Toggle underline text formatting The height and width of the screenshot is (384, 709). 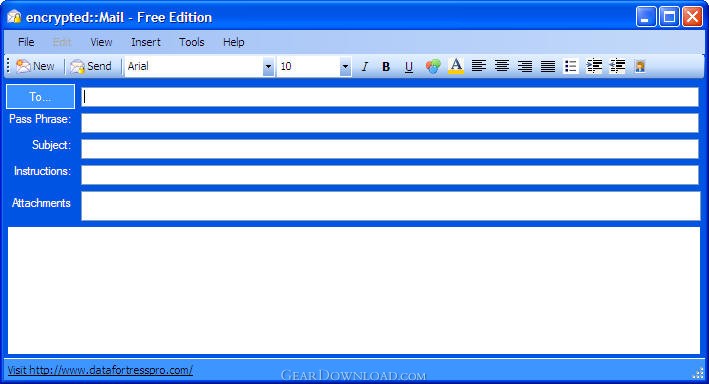click(x=409, y=66)
